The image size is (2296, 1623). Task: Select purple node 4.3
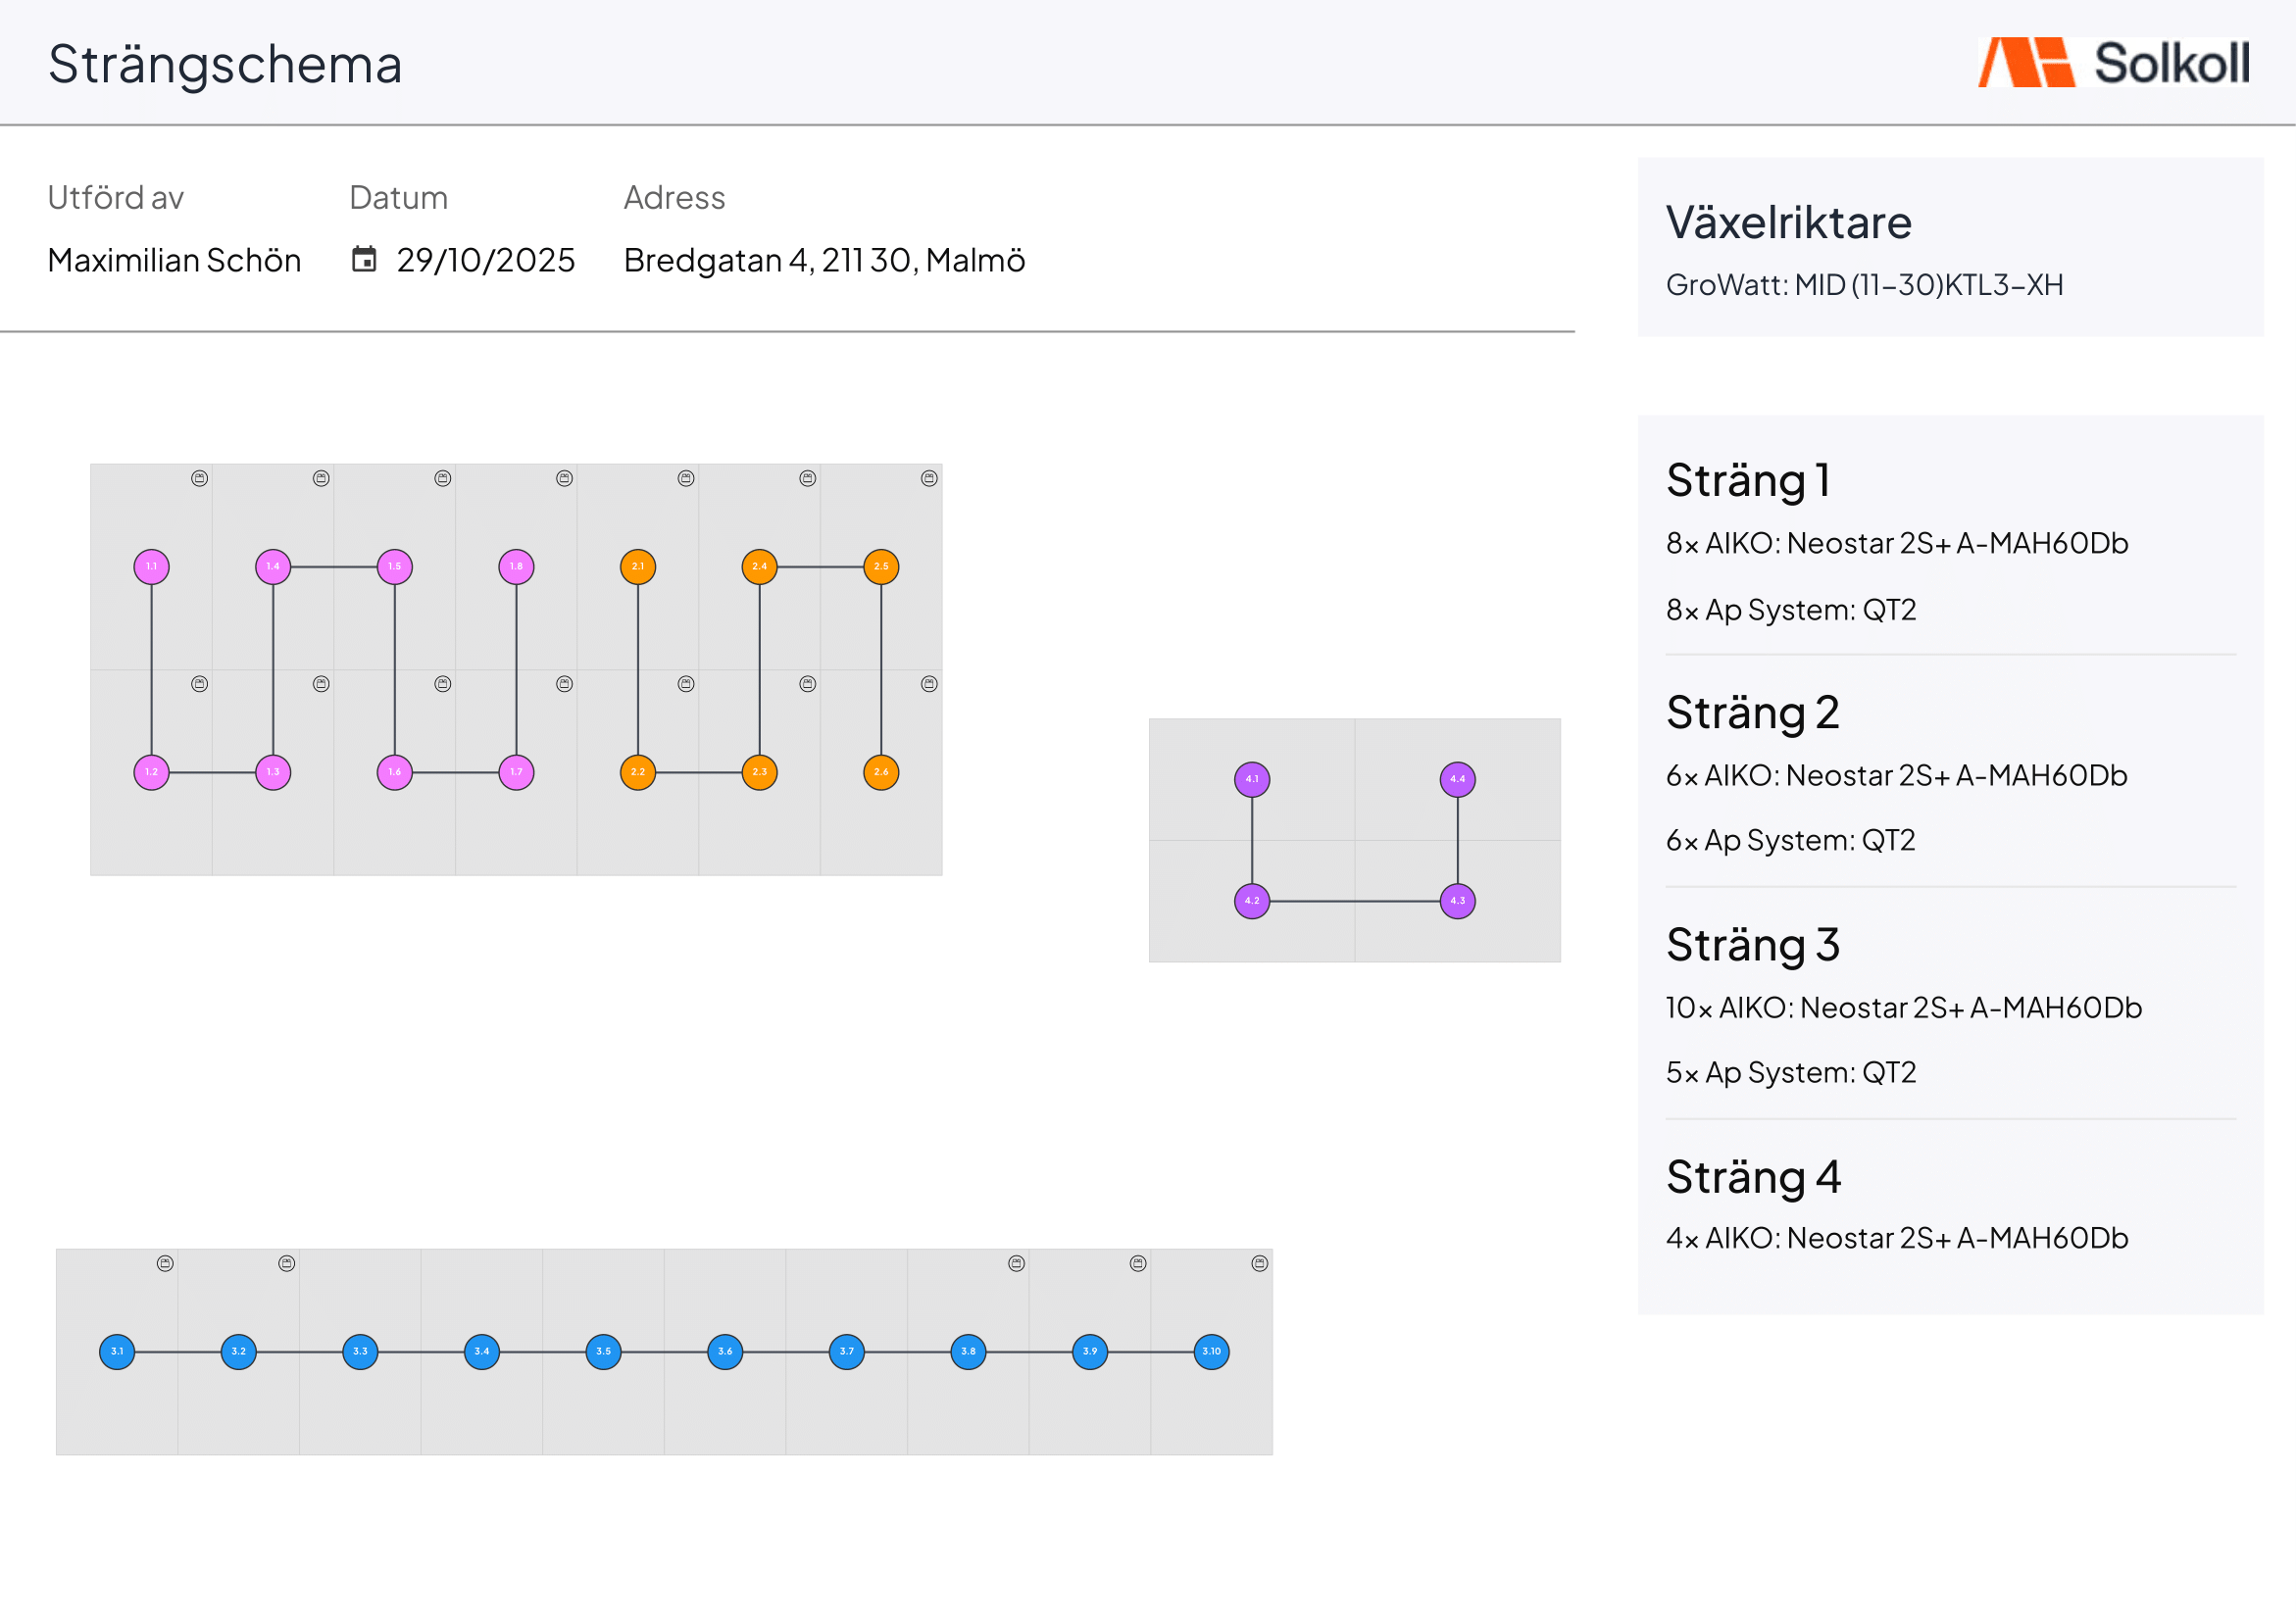click(x=1458, y=901)
